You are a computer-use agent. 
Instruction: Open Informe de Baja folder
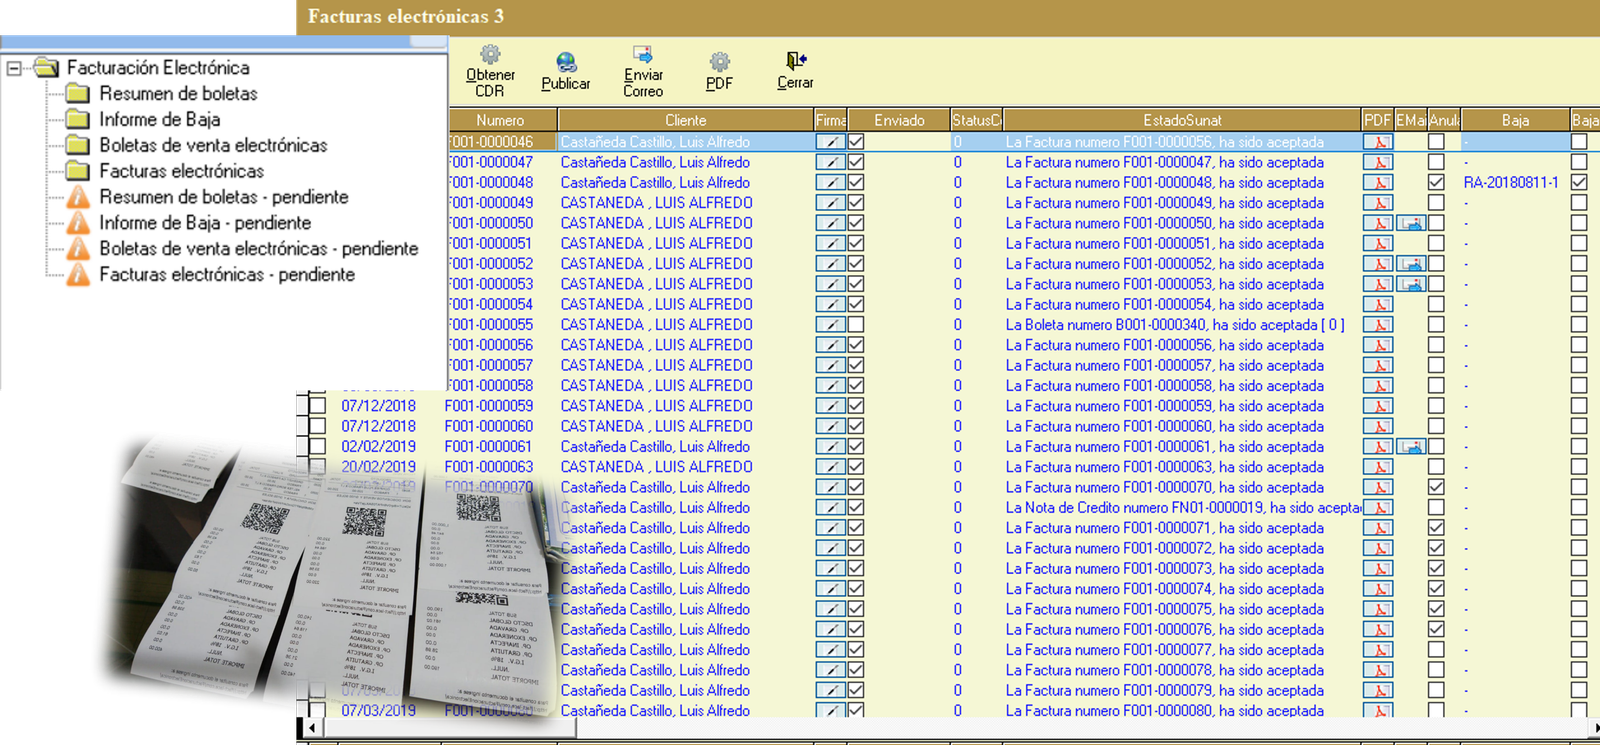[x=159, y=120]
